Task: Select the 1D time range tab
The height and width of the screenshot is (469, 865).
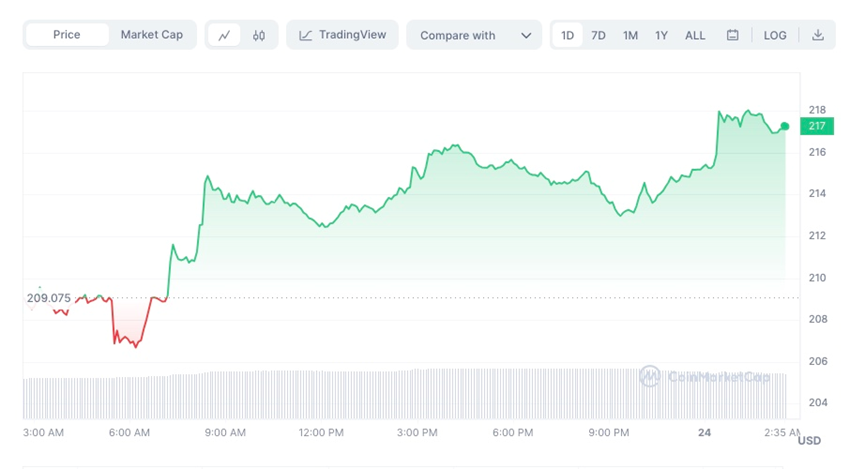Action: (567, 35)
